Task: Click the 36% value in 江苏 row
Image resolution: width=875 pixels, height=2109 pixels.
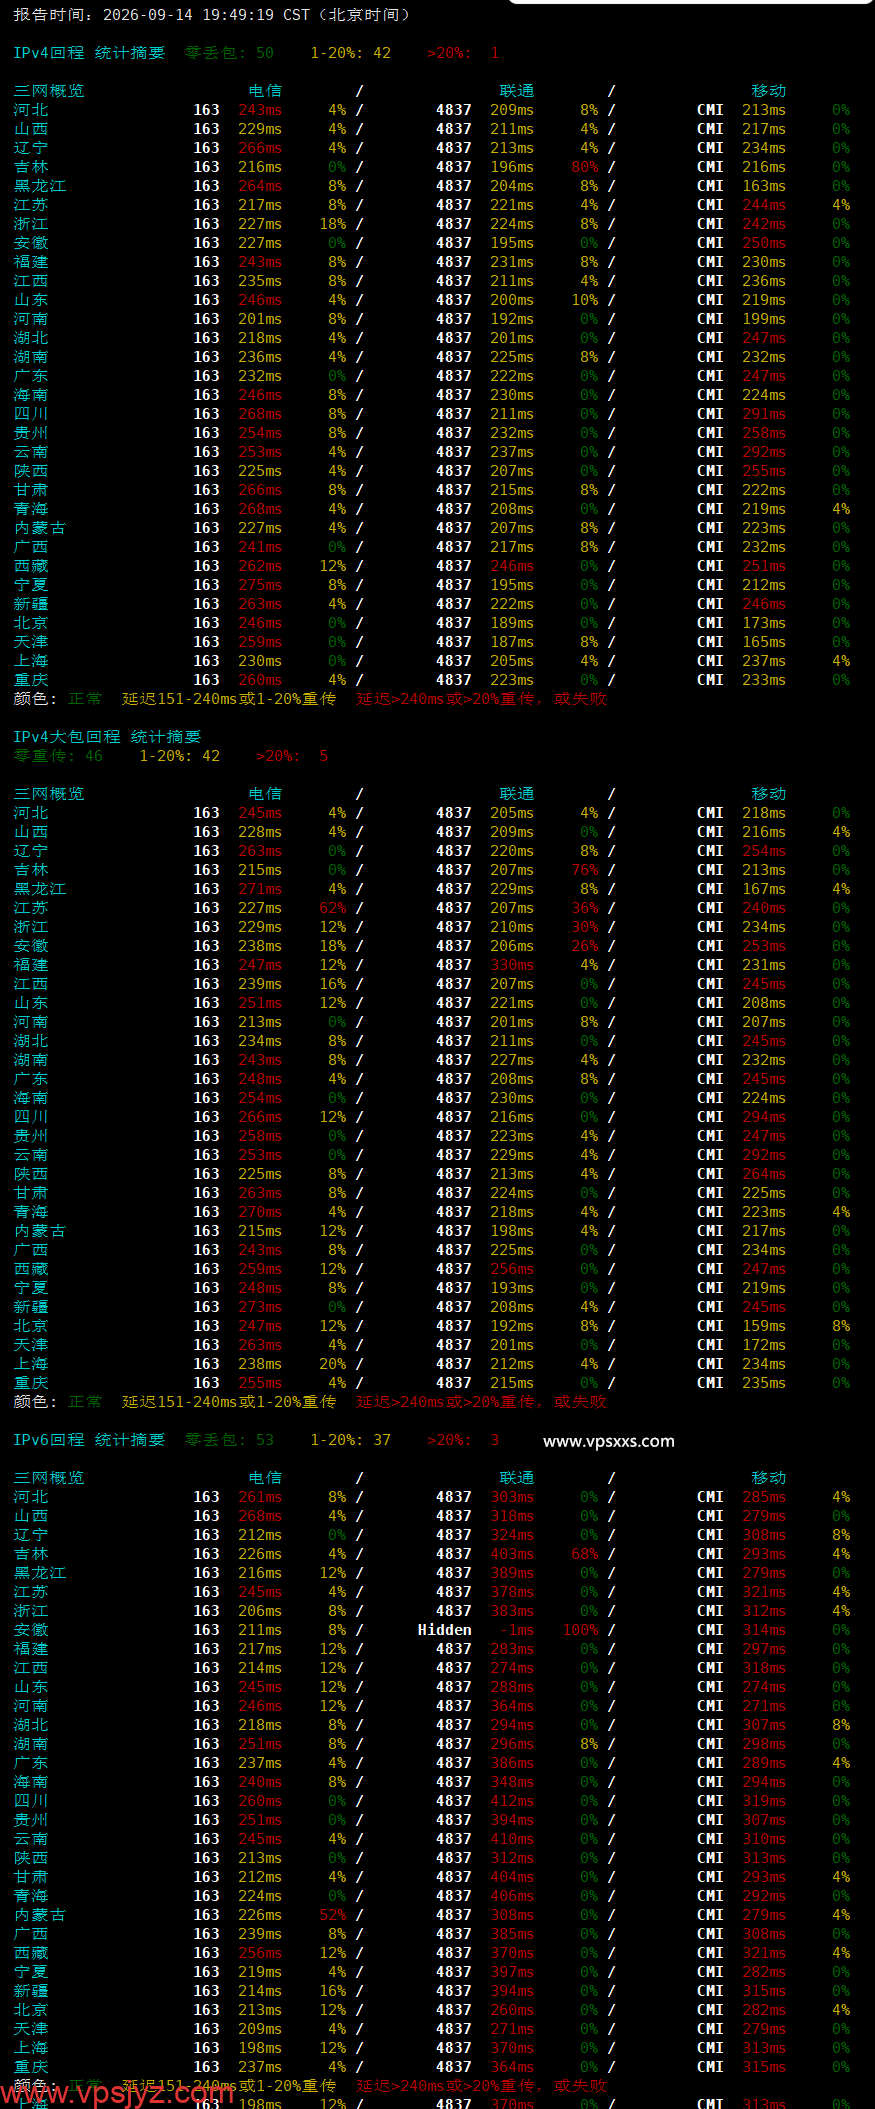Action: click(x=585, y=908)
